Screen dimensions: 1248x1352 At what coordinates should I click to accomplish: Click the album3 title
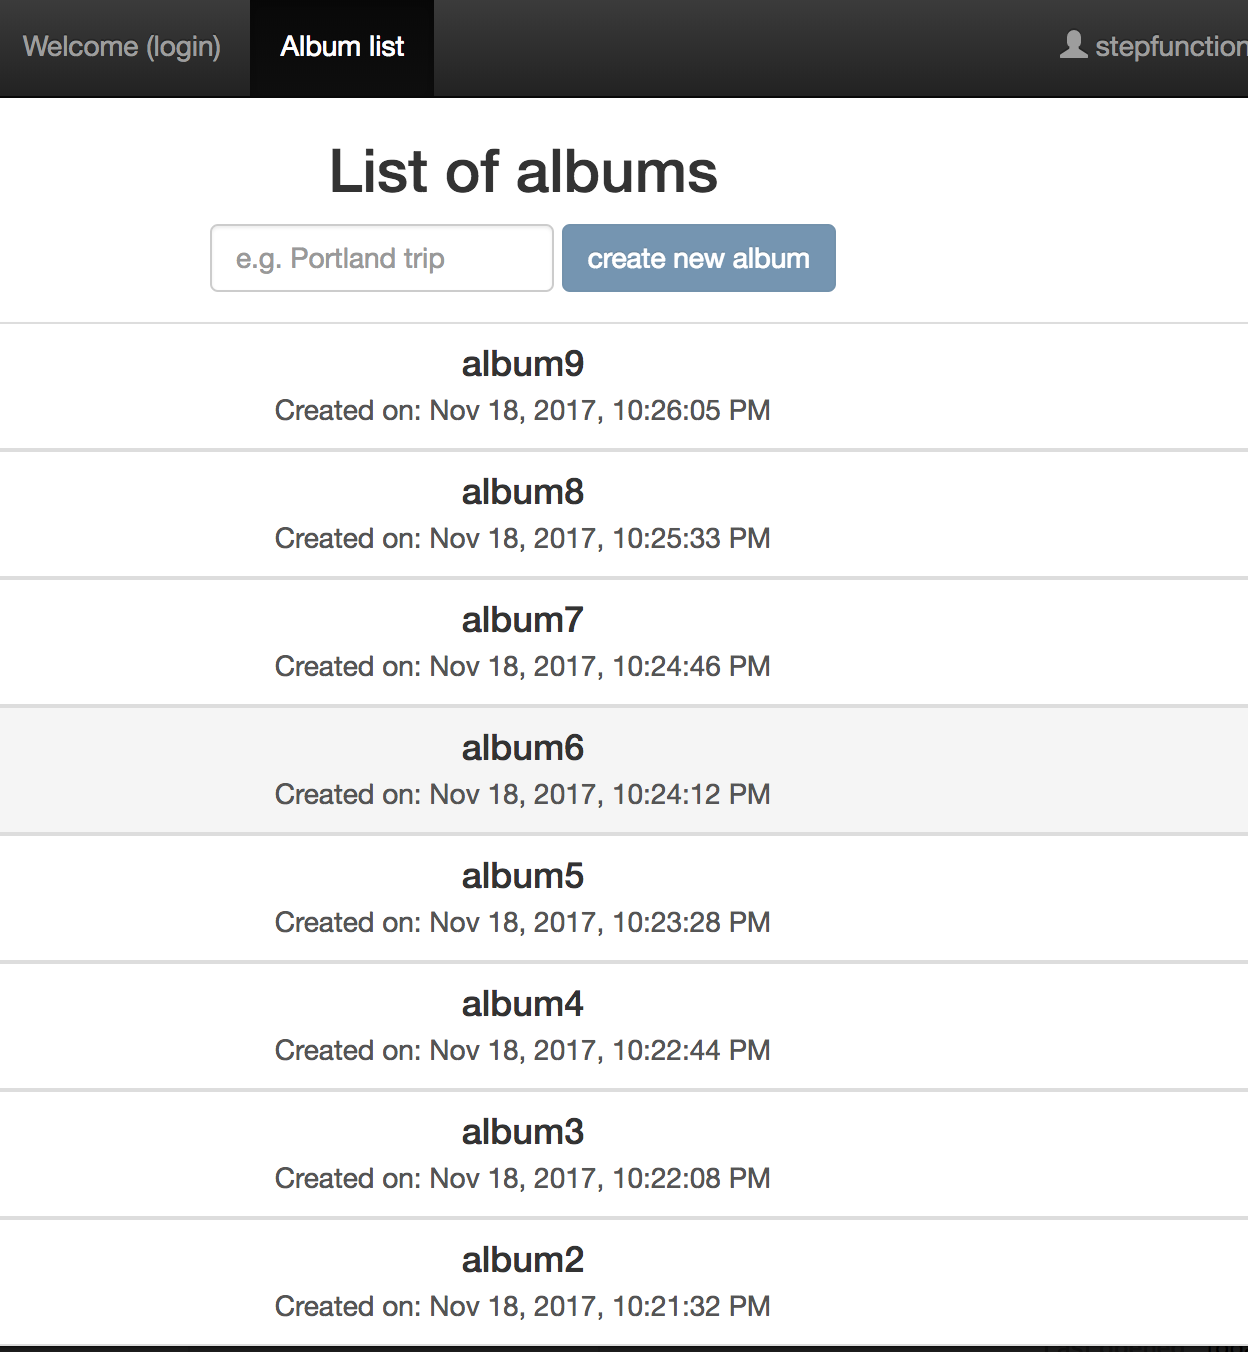click(523, 1132)
